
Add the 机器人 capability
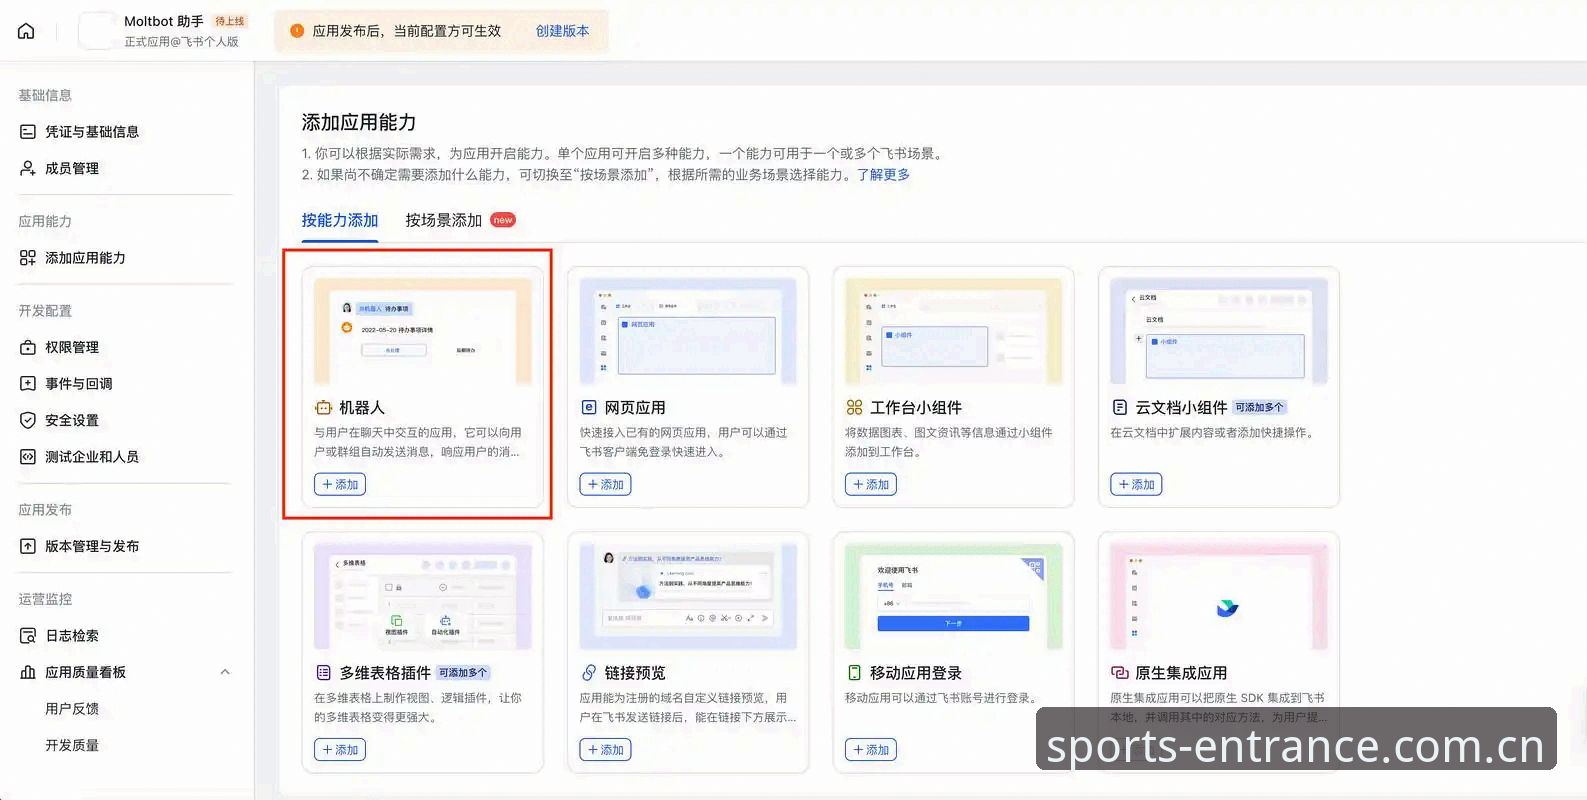(x=340, y=484)
